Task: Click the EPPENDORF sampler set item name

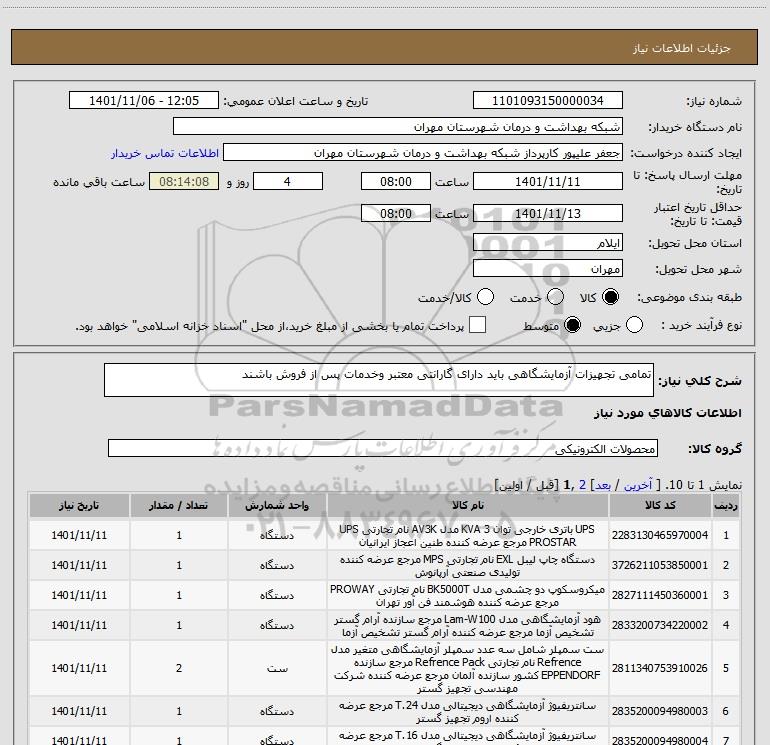Action: (468, 668)
